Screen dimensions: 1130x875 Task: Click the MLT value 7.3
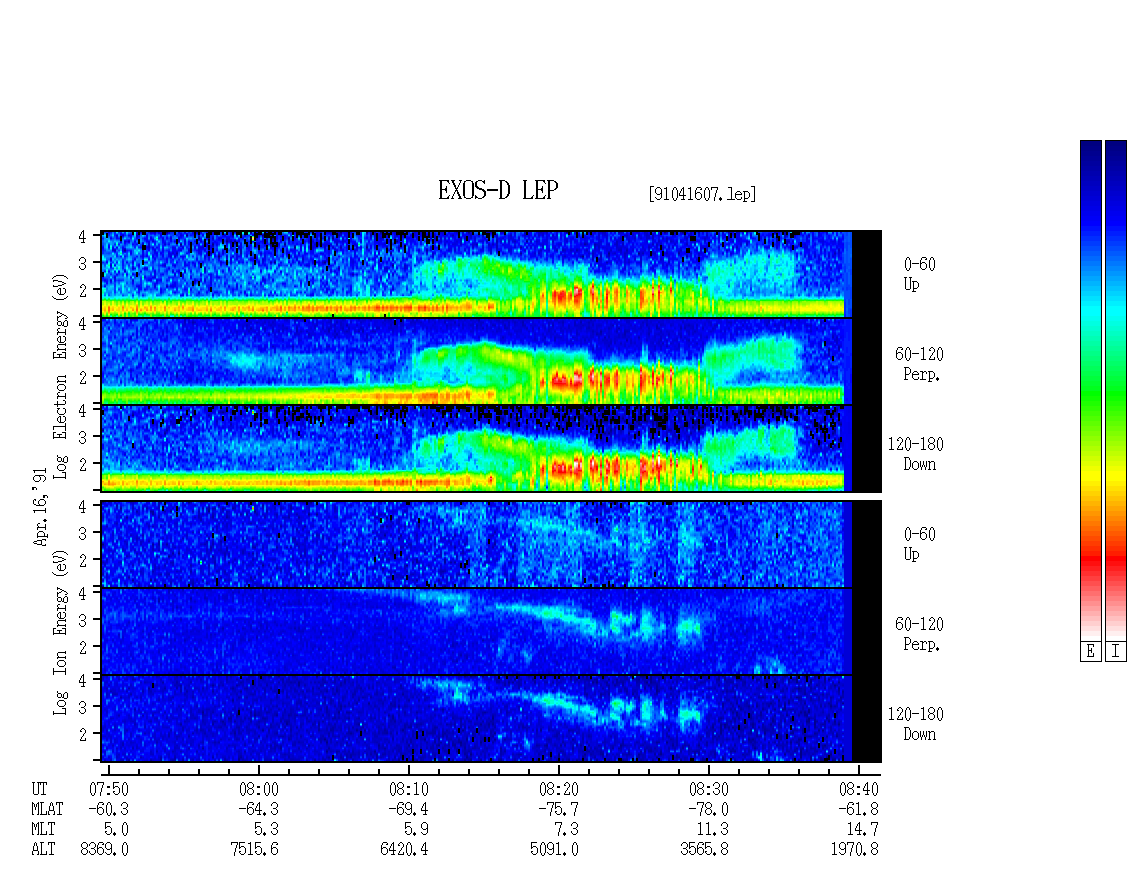[x=566, y=830]
